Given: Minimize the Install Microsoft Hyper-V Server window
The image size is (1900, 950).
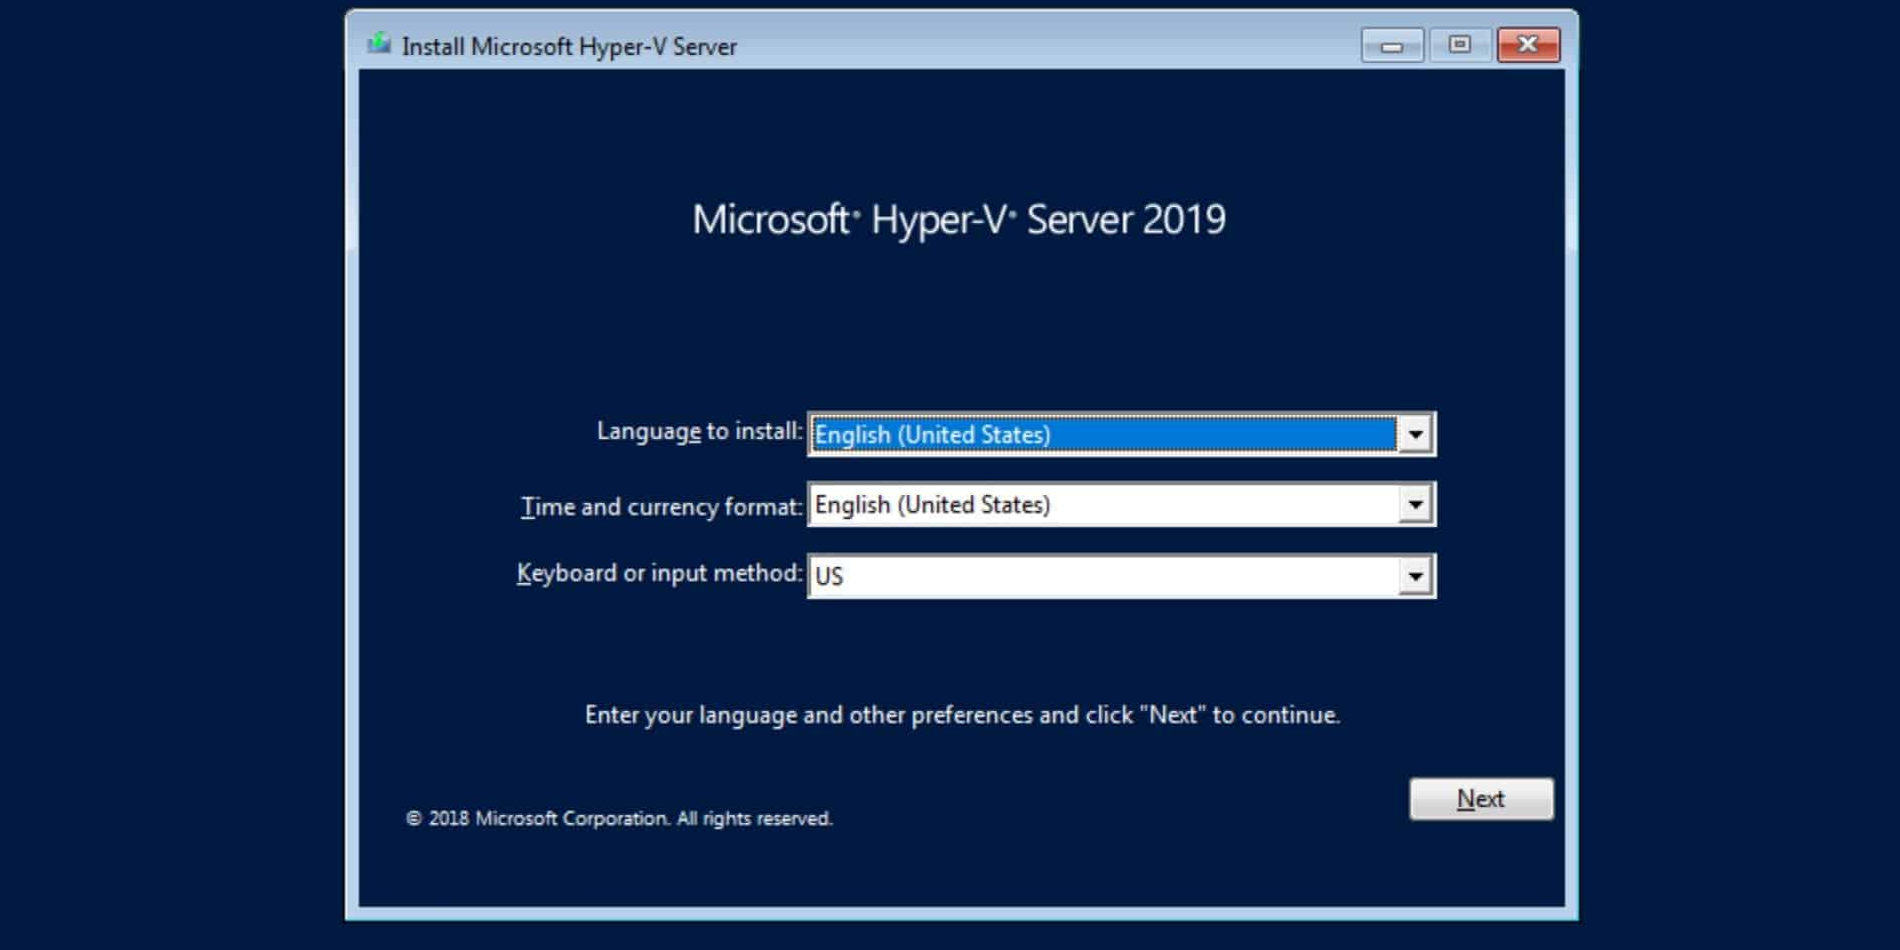Looking at the screenshot, I should [1391, 45].
